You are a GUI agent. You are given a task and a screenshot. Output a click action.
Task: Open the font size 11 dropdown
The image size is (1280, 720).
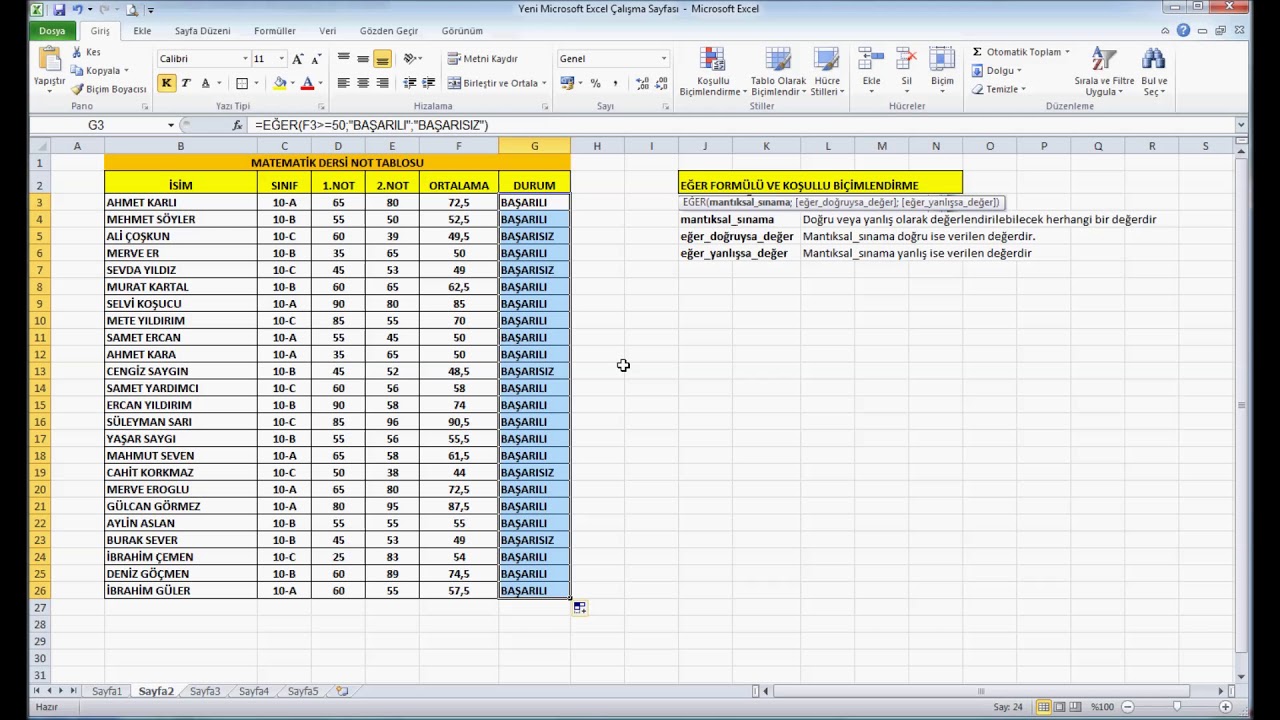click(x=281, y=59)
